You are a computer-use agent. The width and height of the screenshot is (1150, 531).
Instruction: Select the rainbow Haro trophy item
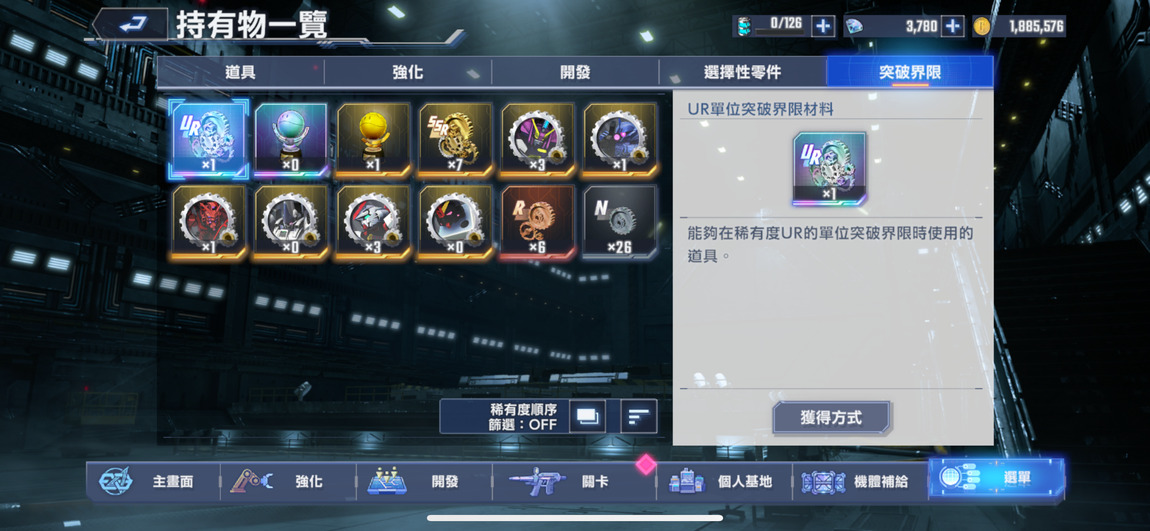(x=291, y=139)
